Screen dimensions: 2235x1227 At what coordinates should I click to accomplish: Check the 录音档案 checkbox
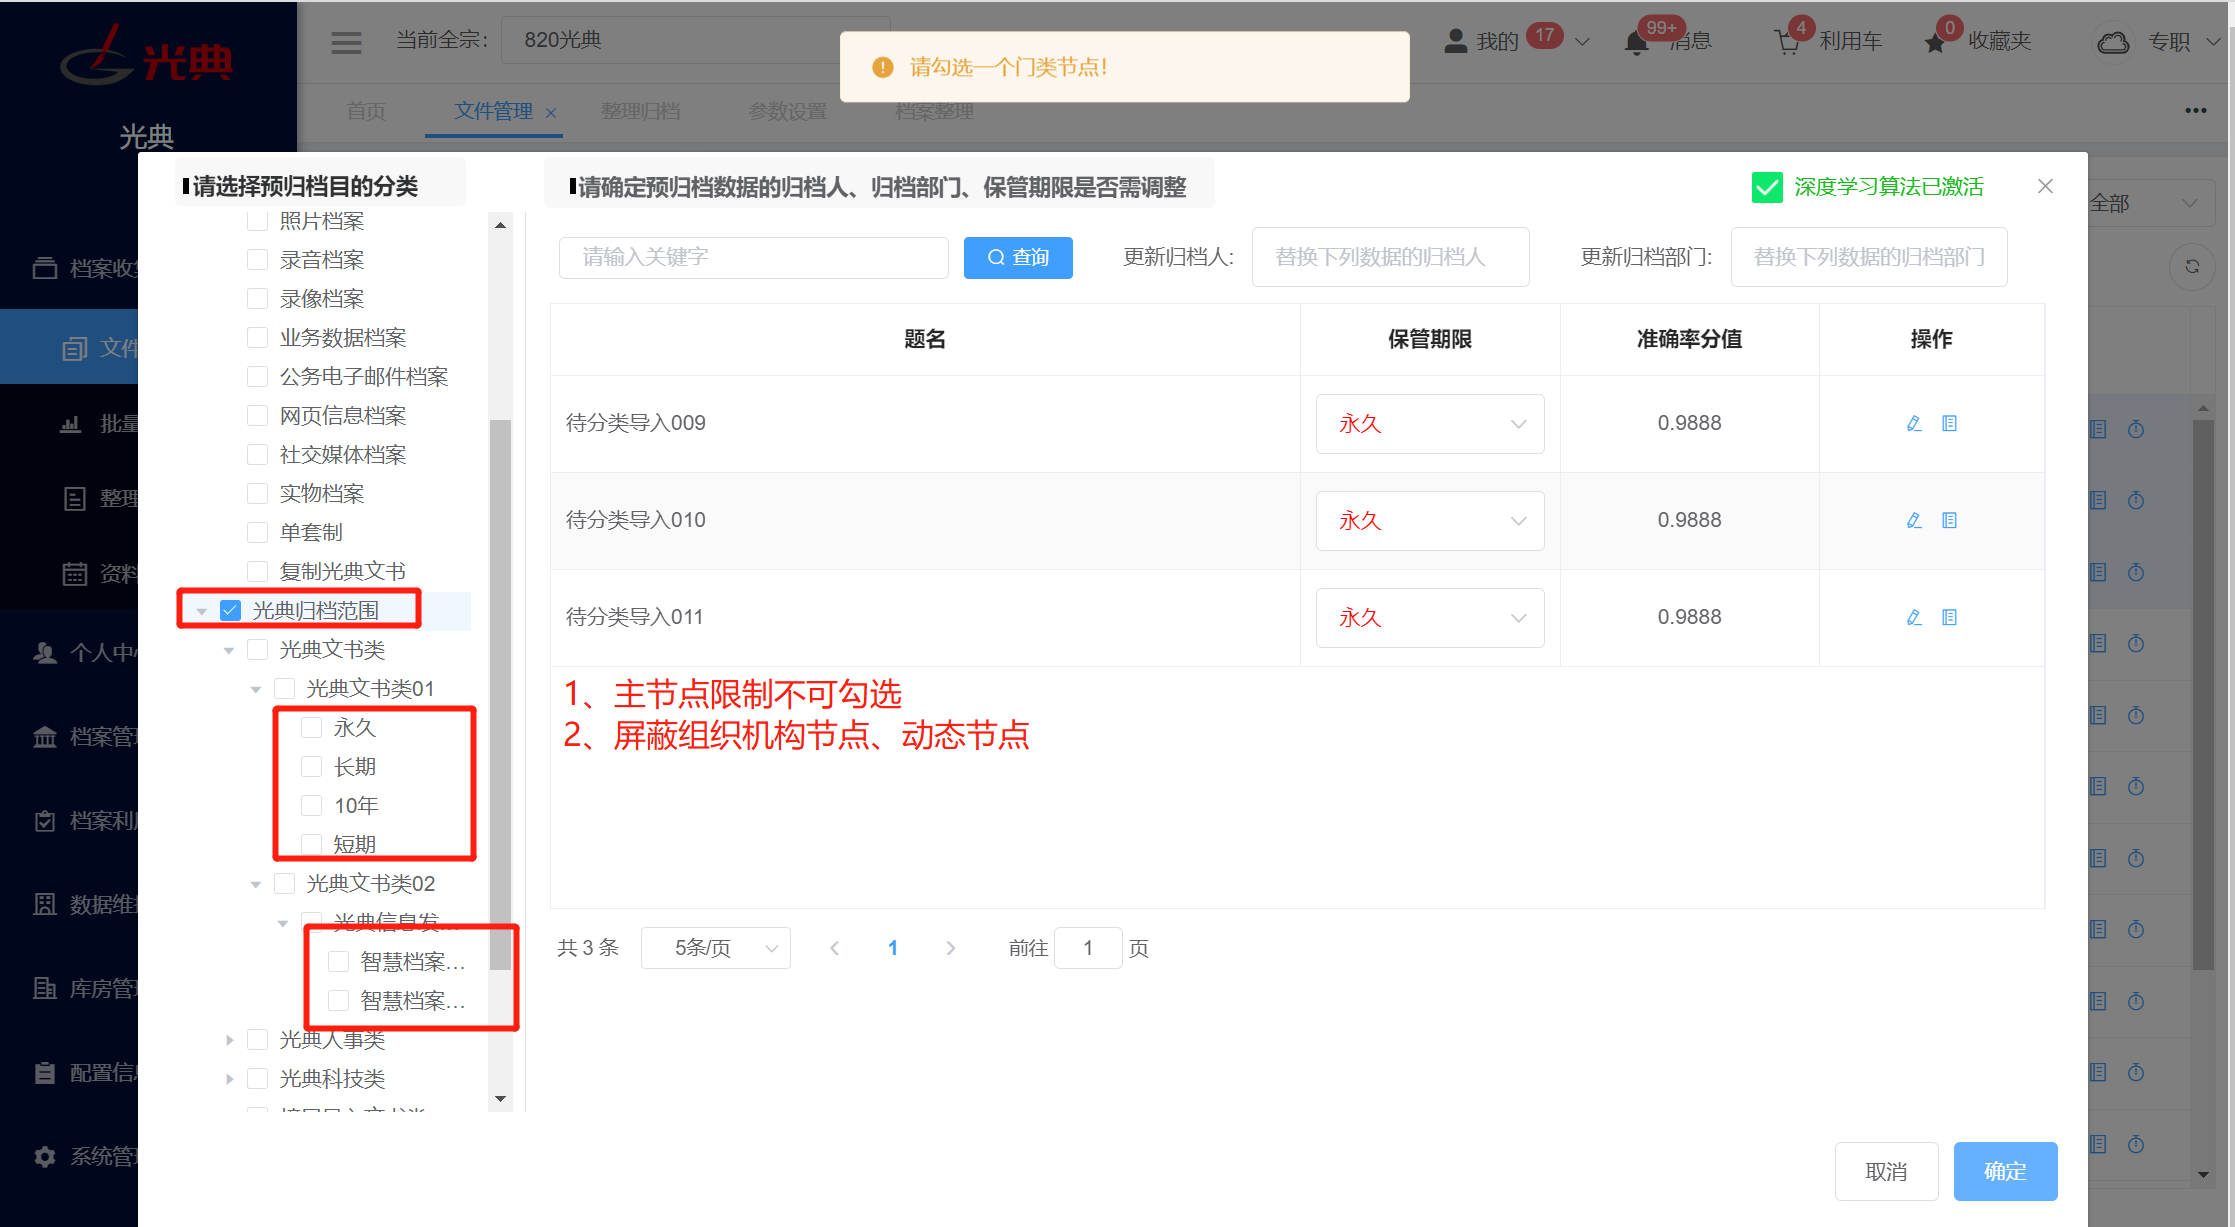[x=257, y=260]
